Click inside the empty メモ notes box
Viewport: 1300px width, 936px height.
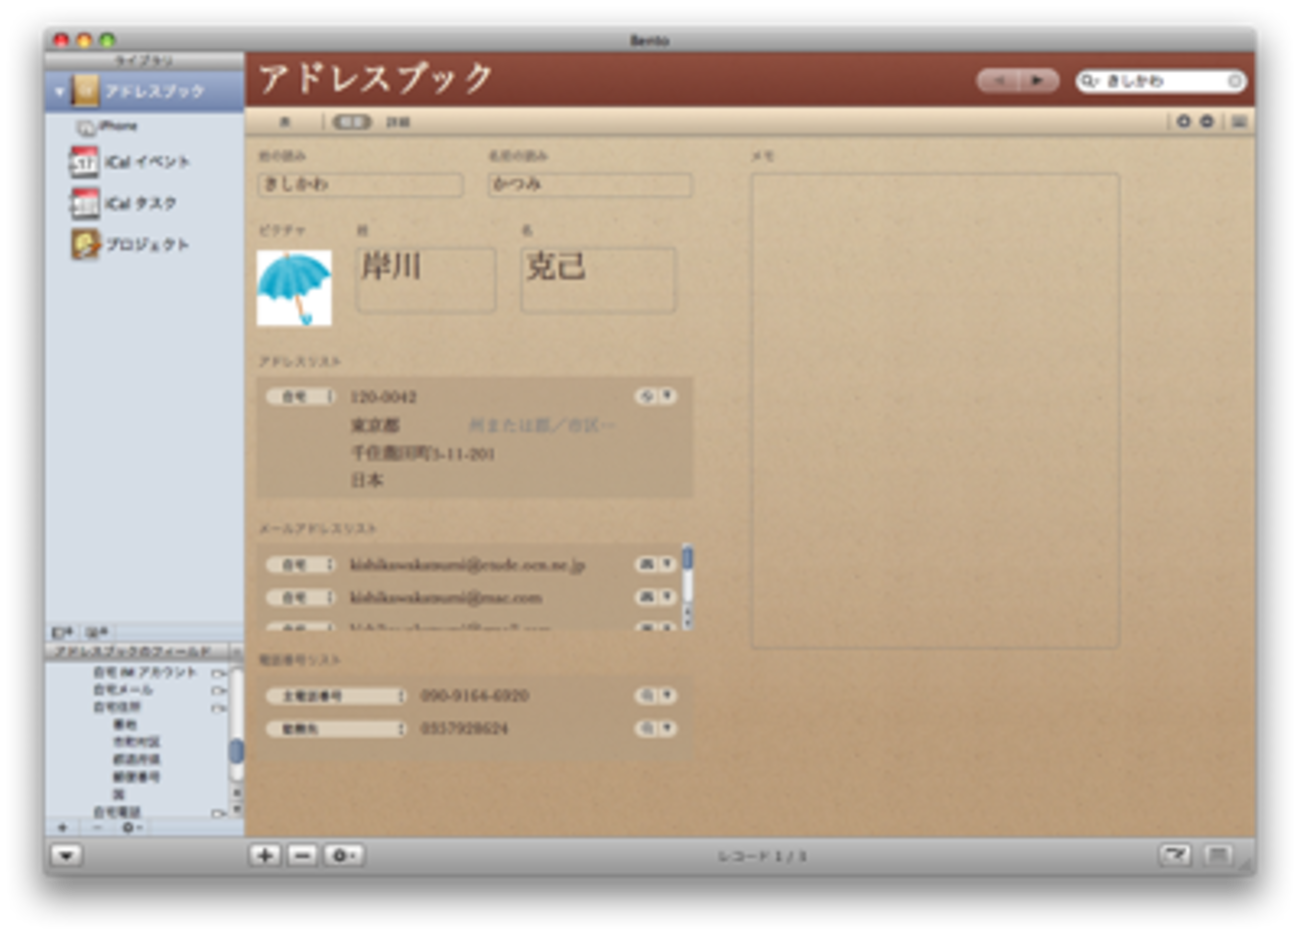935,411
